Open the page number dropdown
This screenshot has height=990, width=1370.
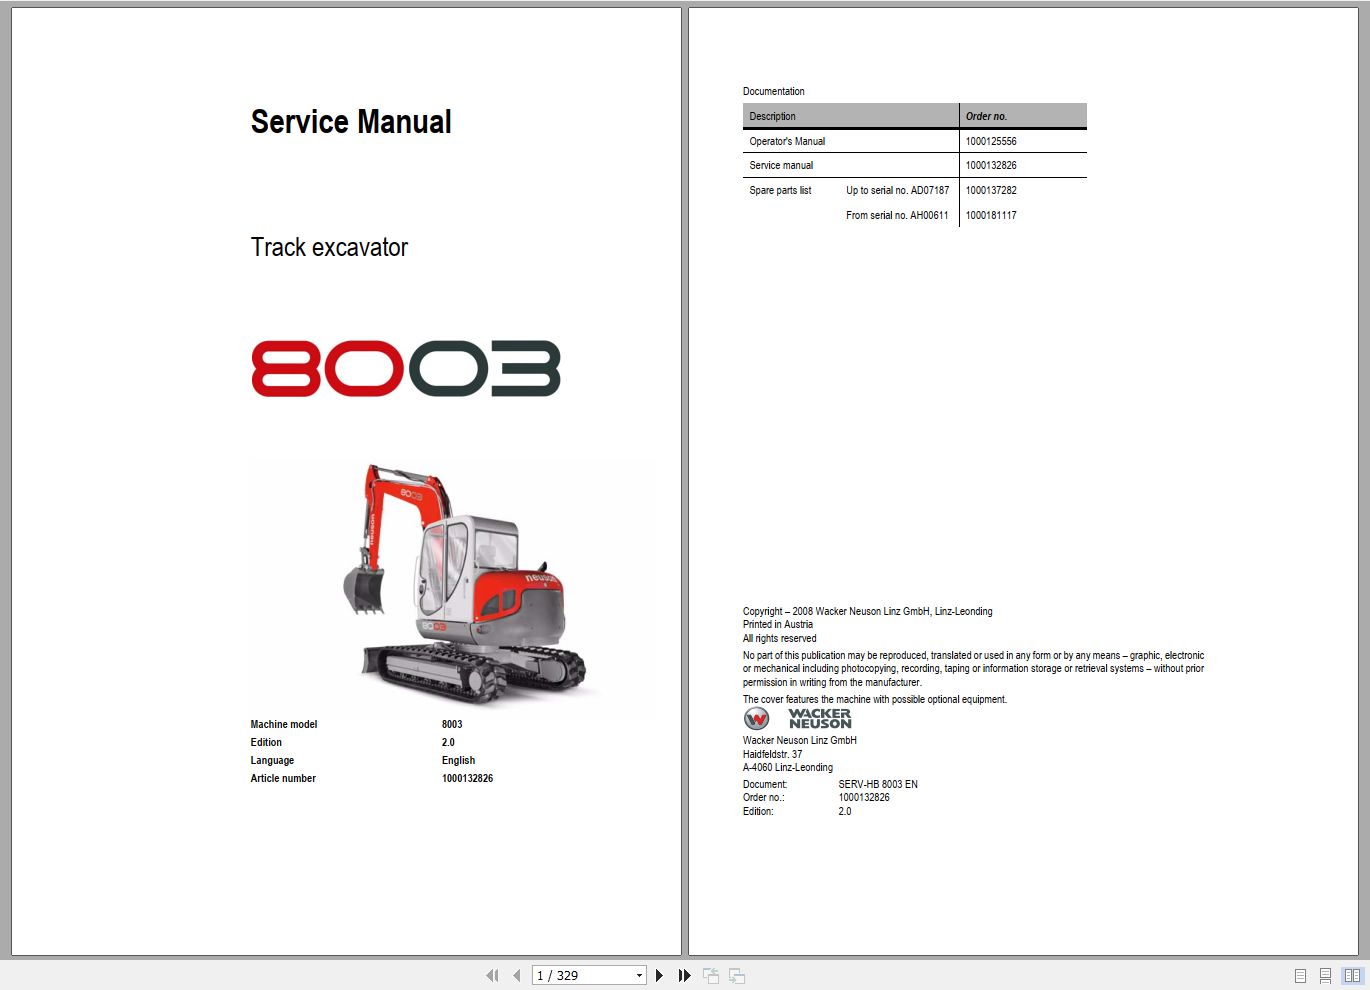(x=639, y=975)
